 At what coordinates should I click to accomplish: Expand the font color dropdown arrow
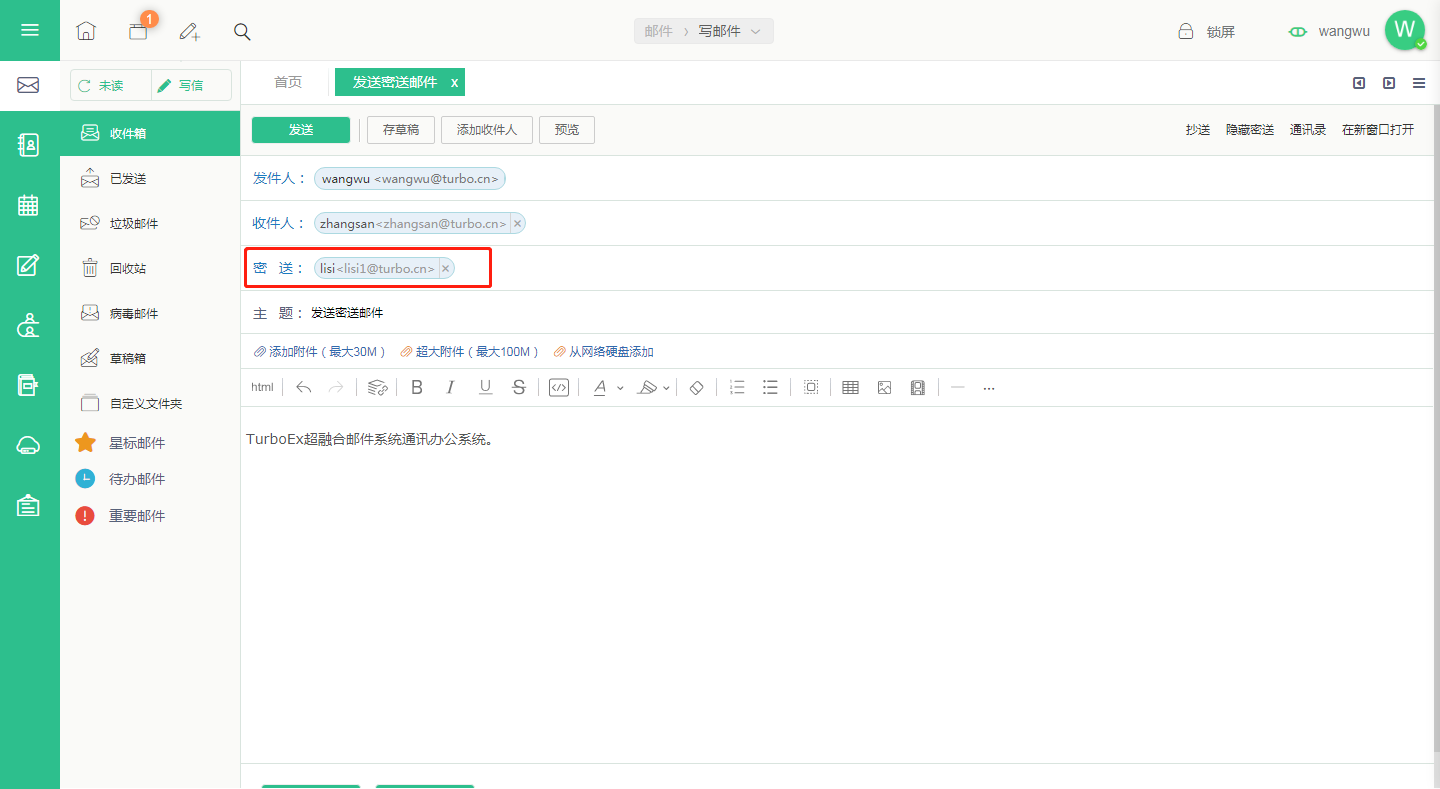click(x=620, y=388)
